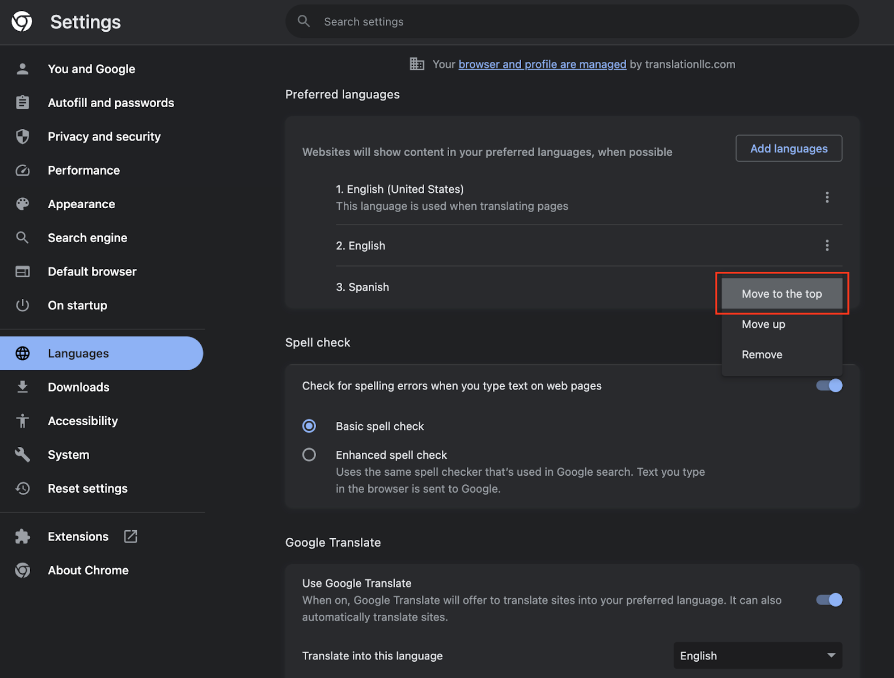Viewport: 894px width, 678px height.
Task: Click the Privacy and security shield icon
Action: pyautogui.click(x=22, y=136)
